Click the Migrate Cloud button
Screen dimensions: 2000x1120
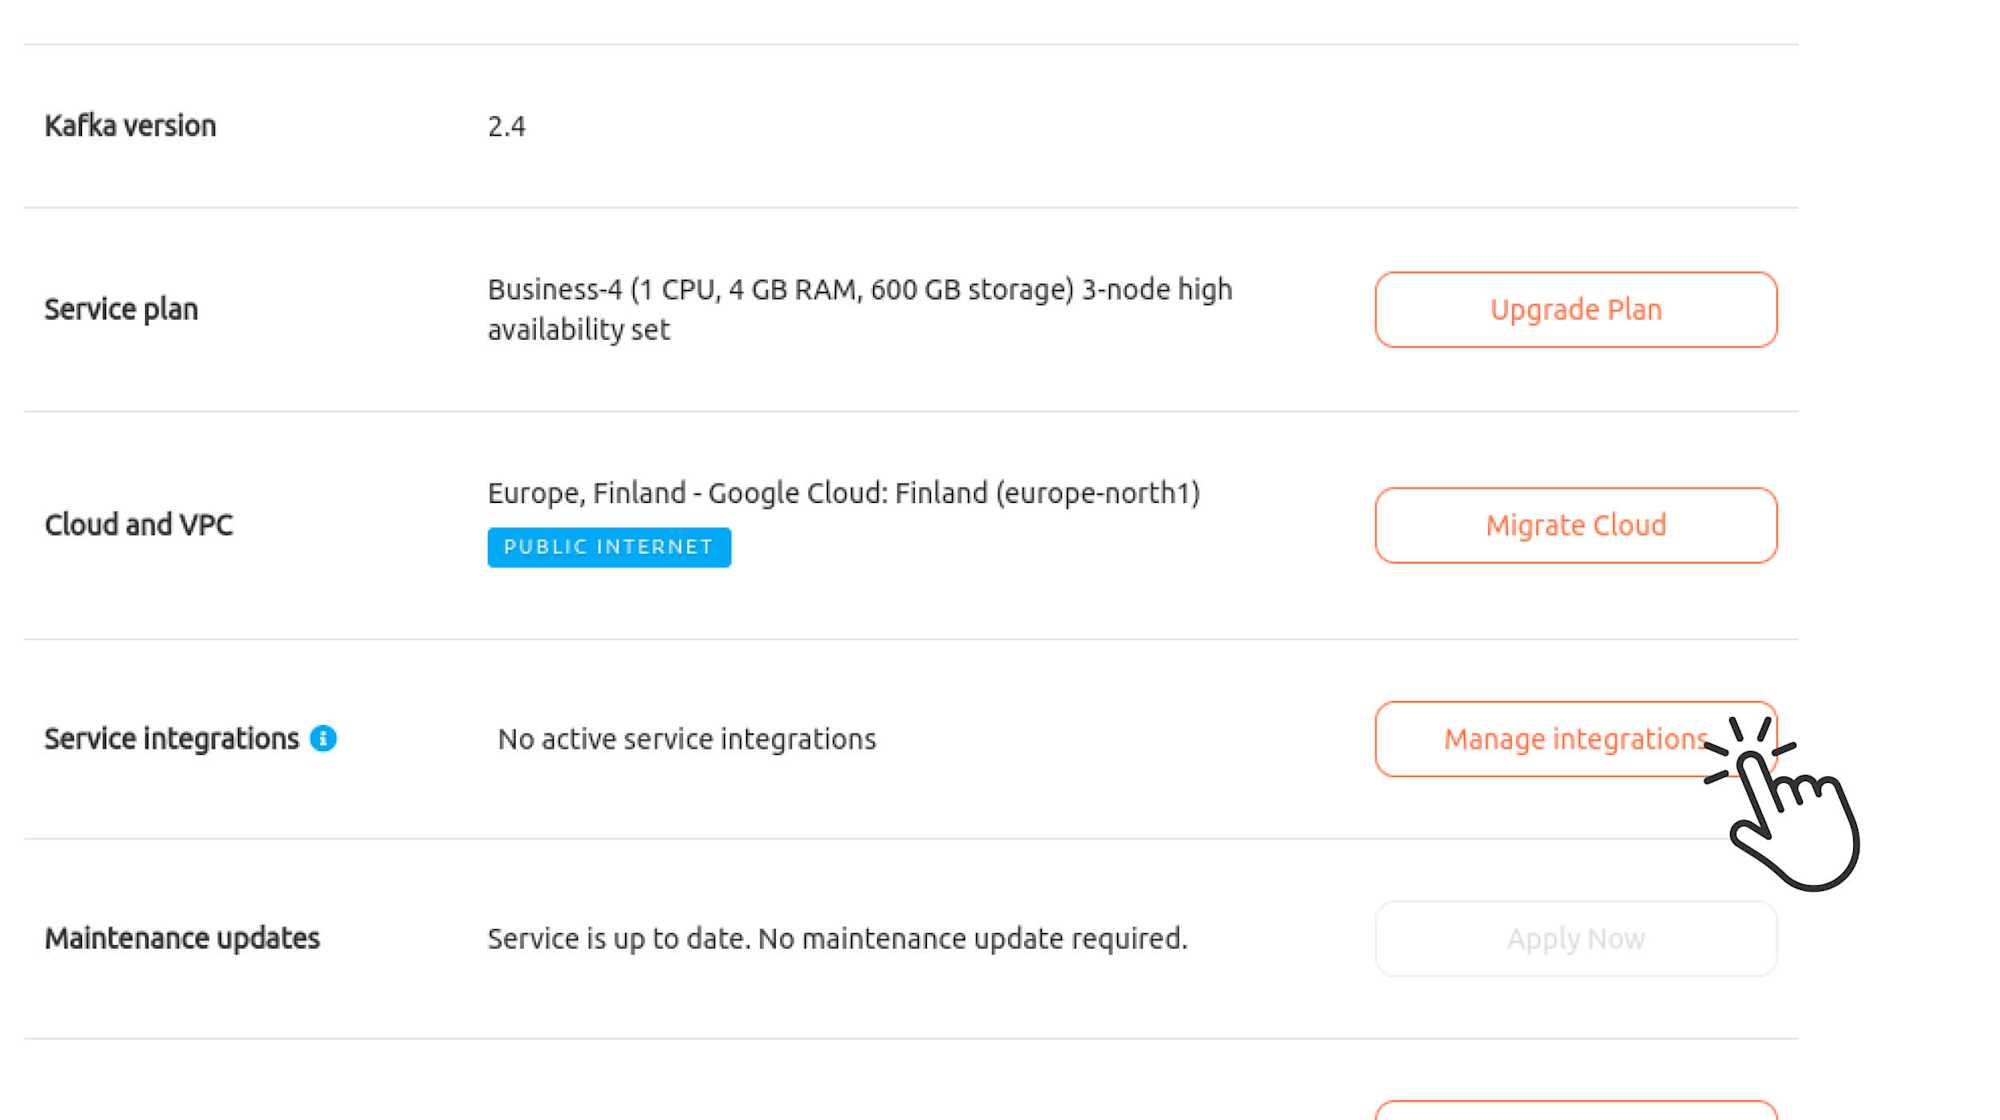pos(1576,526)
